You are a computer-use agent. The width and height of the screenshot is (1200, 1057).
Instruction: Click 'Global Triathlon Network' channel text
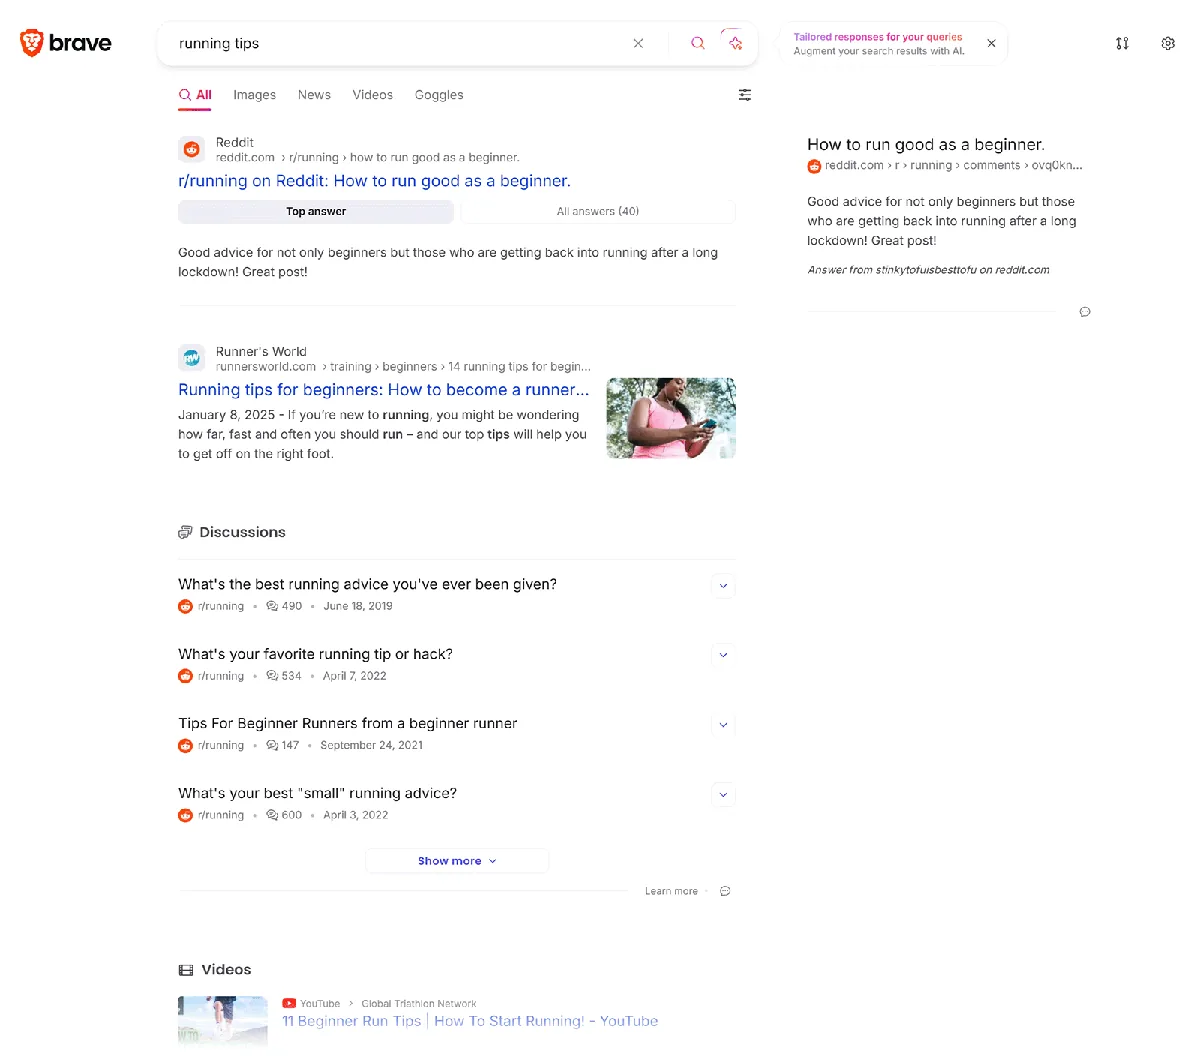tap(419, 1003)
